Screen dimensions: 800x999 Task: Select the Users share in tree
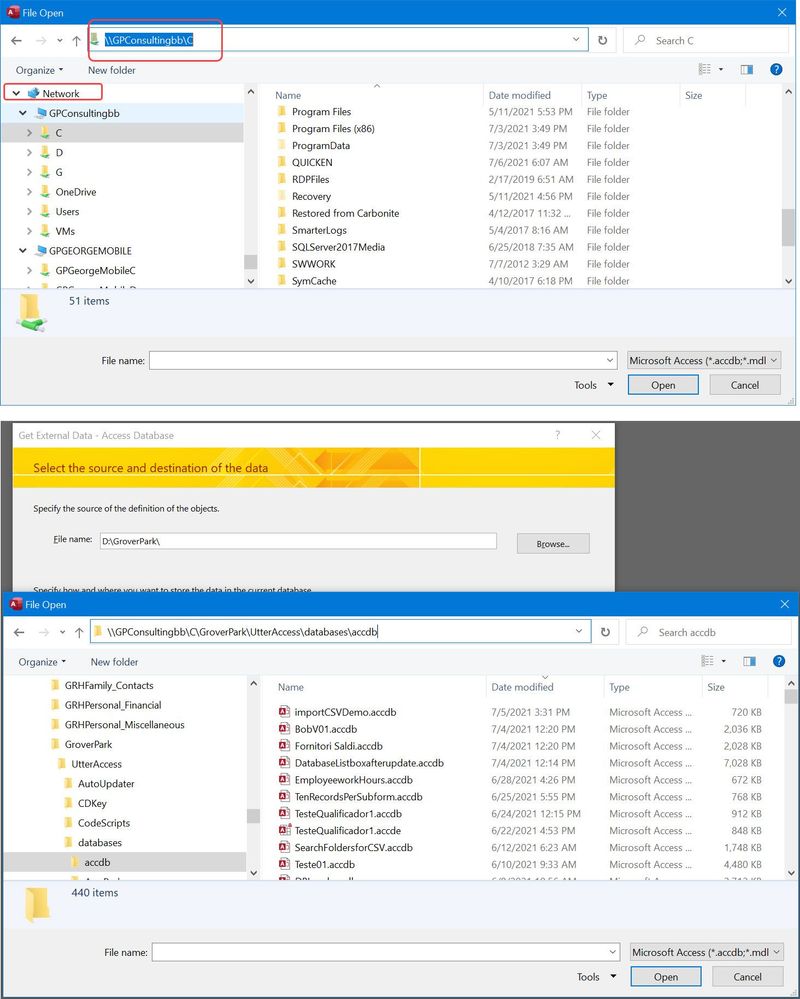[x=67, y=212]
